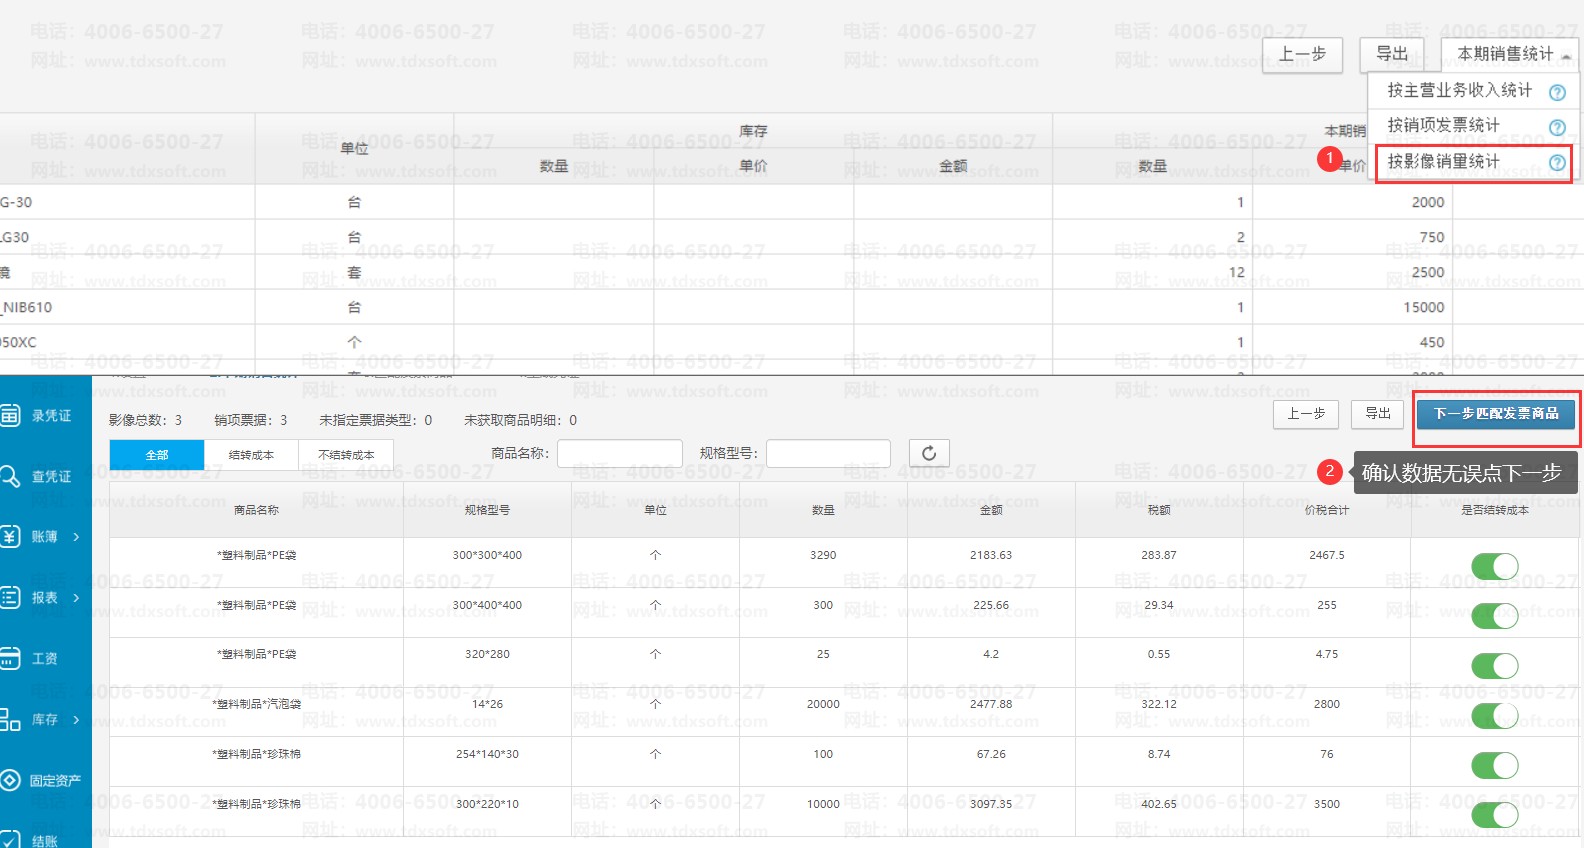Open 录凭证 voucher entry sidebar icon

pyautogui.click(x=10, y=415)
